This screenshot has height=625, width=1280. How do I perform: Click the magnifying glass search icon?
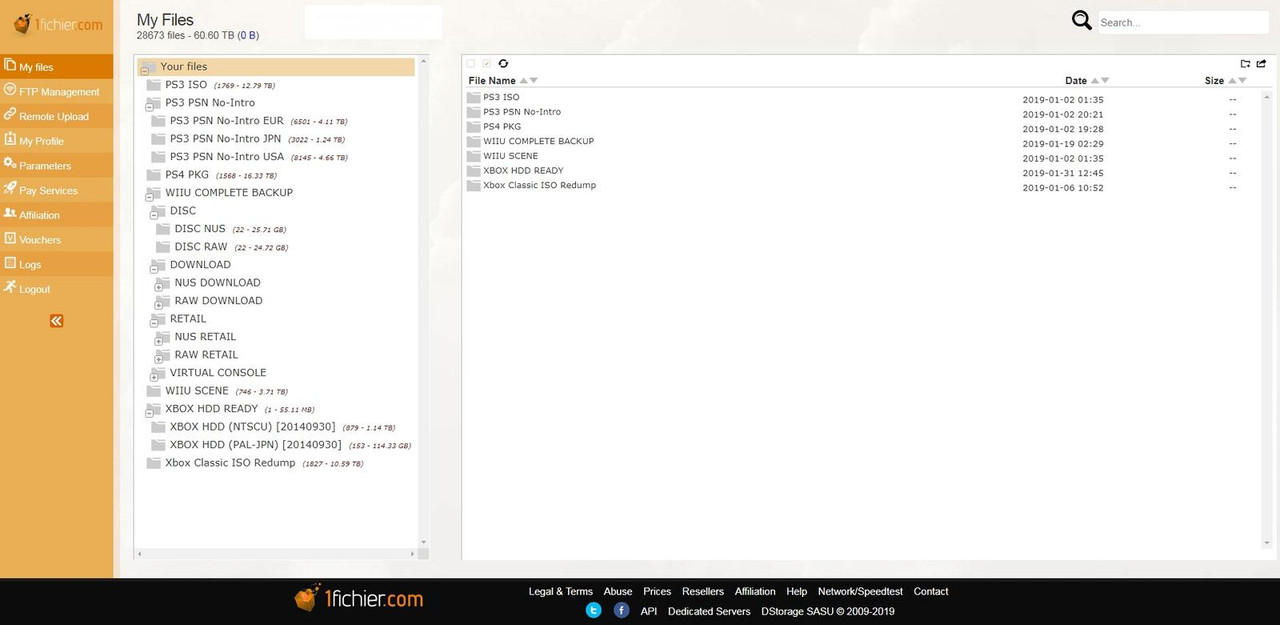coord(1081,21)
